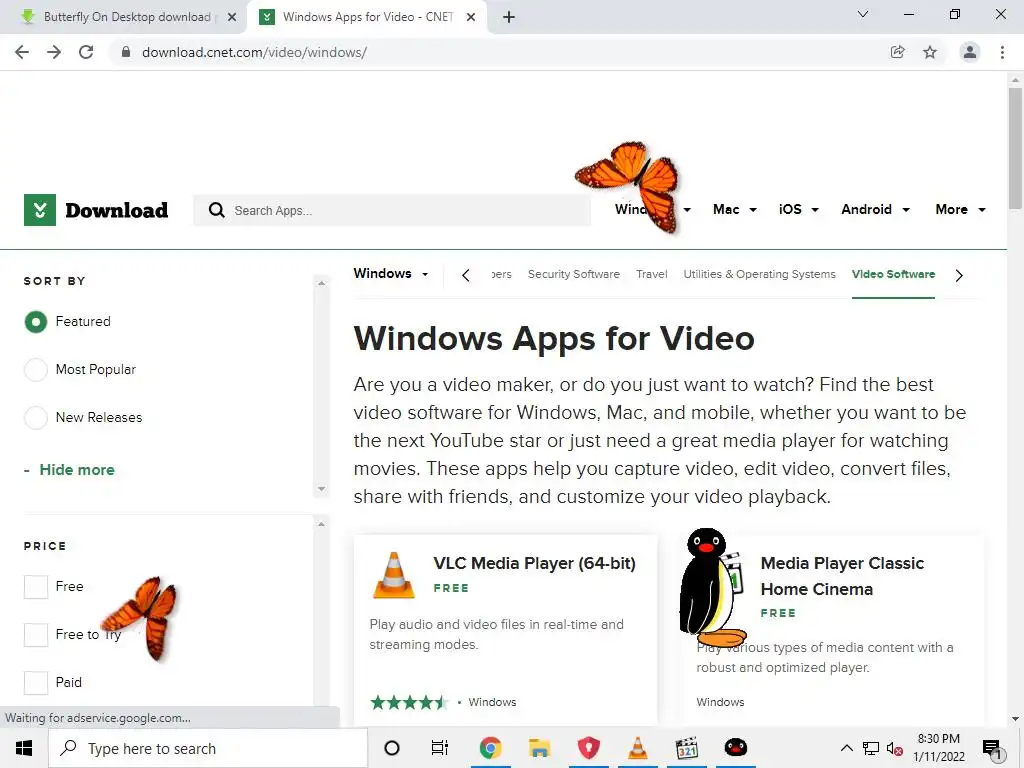Open the penguin app in the taskbar

pyautogui.click(x=736, y=748)
